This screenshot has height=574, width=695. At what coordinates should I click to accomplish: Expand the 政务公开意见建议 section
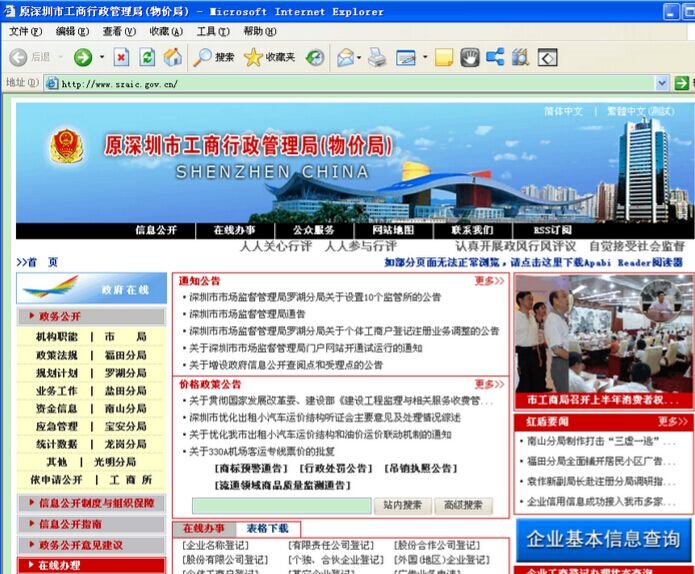click(x=91, y=545)
